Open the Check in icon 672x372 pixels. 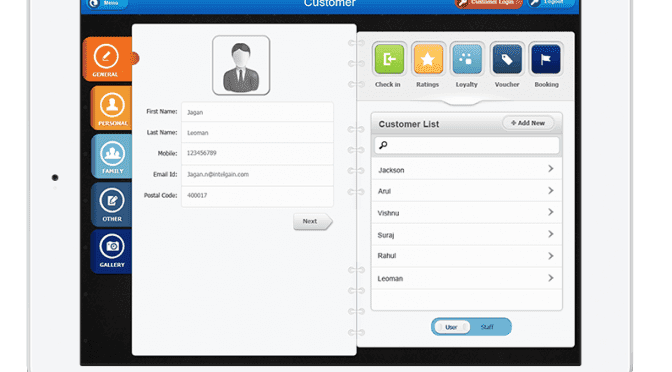pos(389,59)
